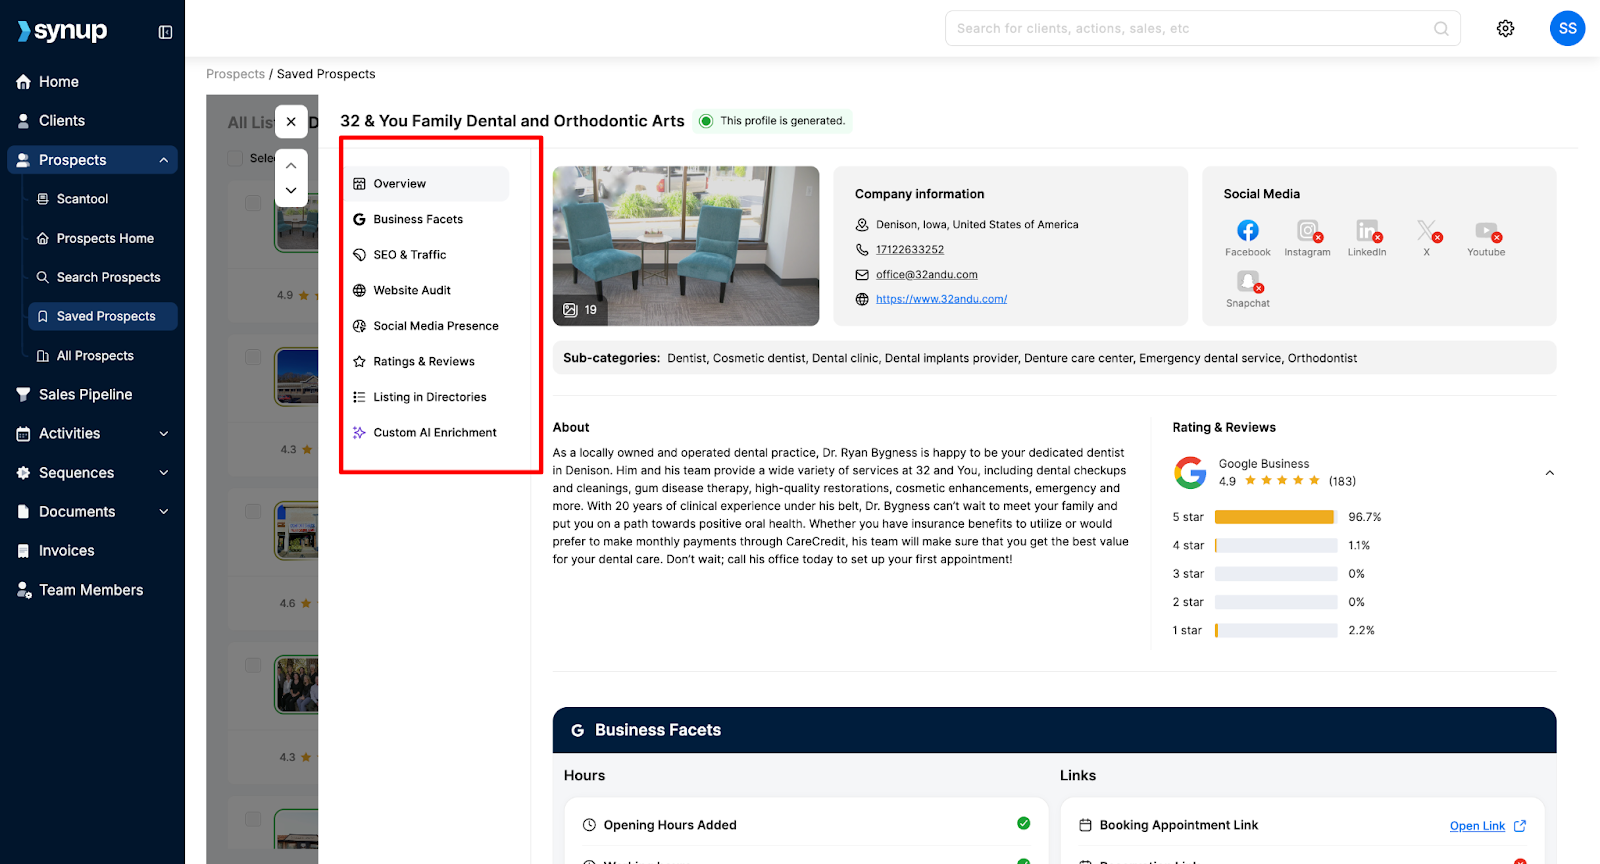
Task: Click the search magnifier icon in search bar
Action: point(1441,28)
